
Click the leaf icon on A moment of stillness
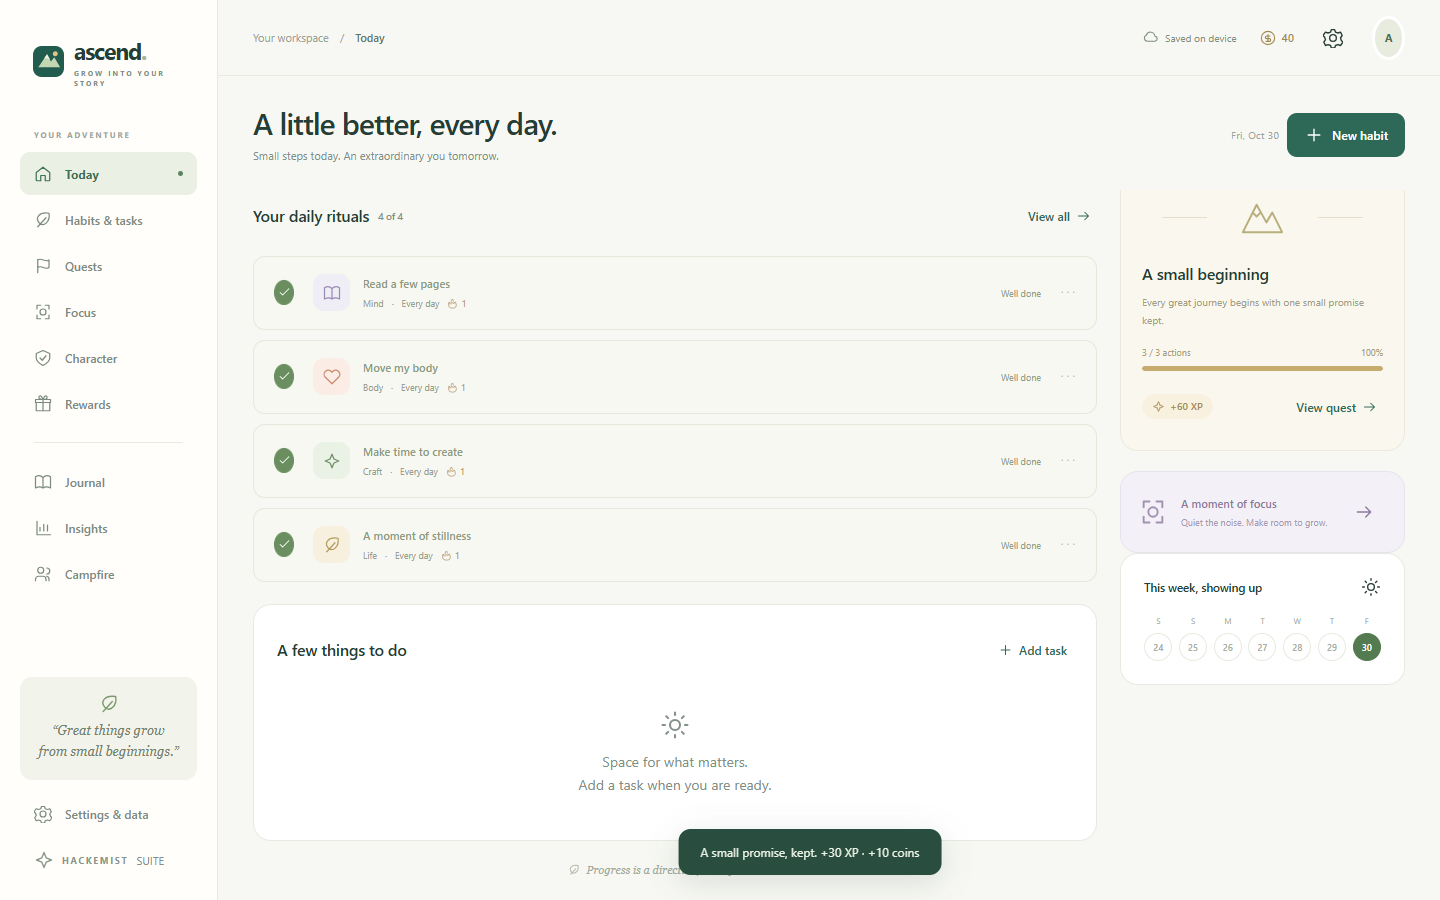(x=332, y=545)
